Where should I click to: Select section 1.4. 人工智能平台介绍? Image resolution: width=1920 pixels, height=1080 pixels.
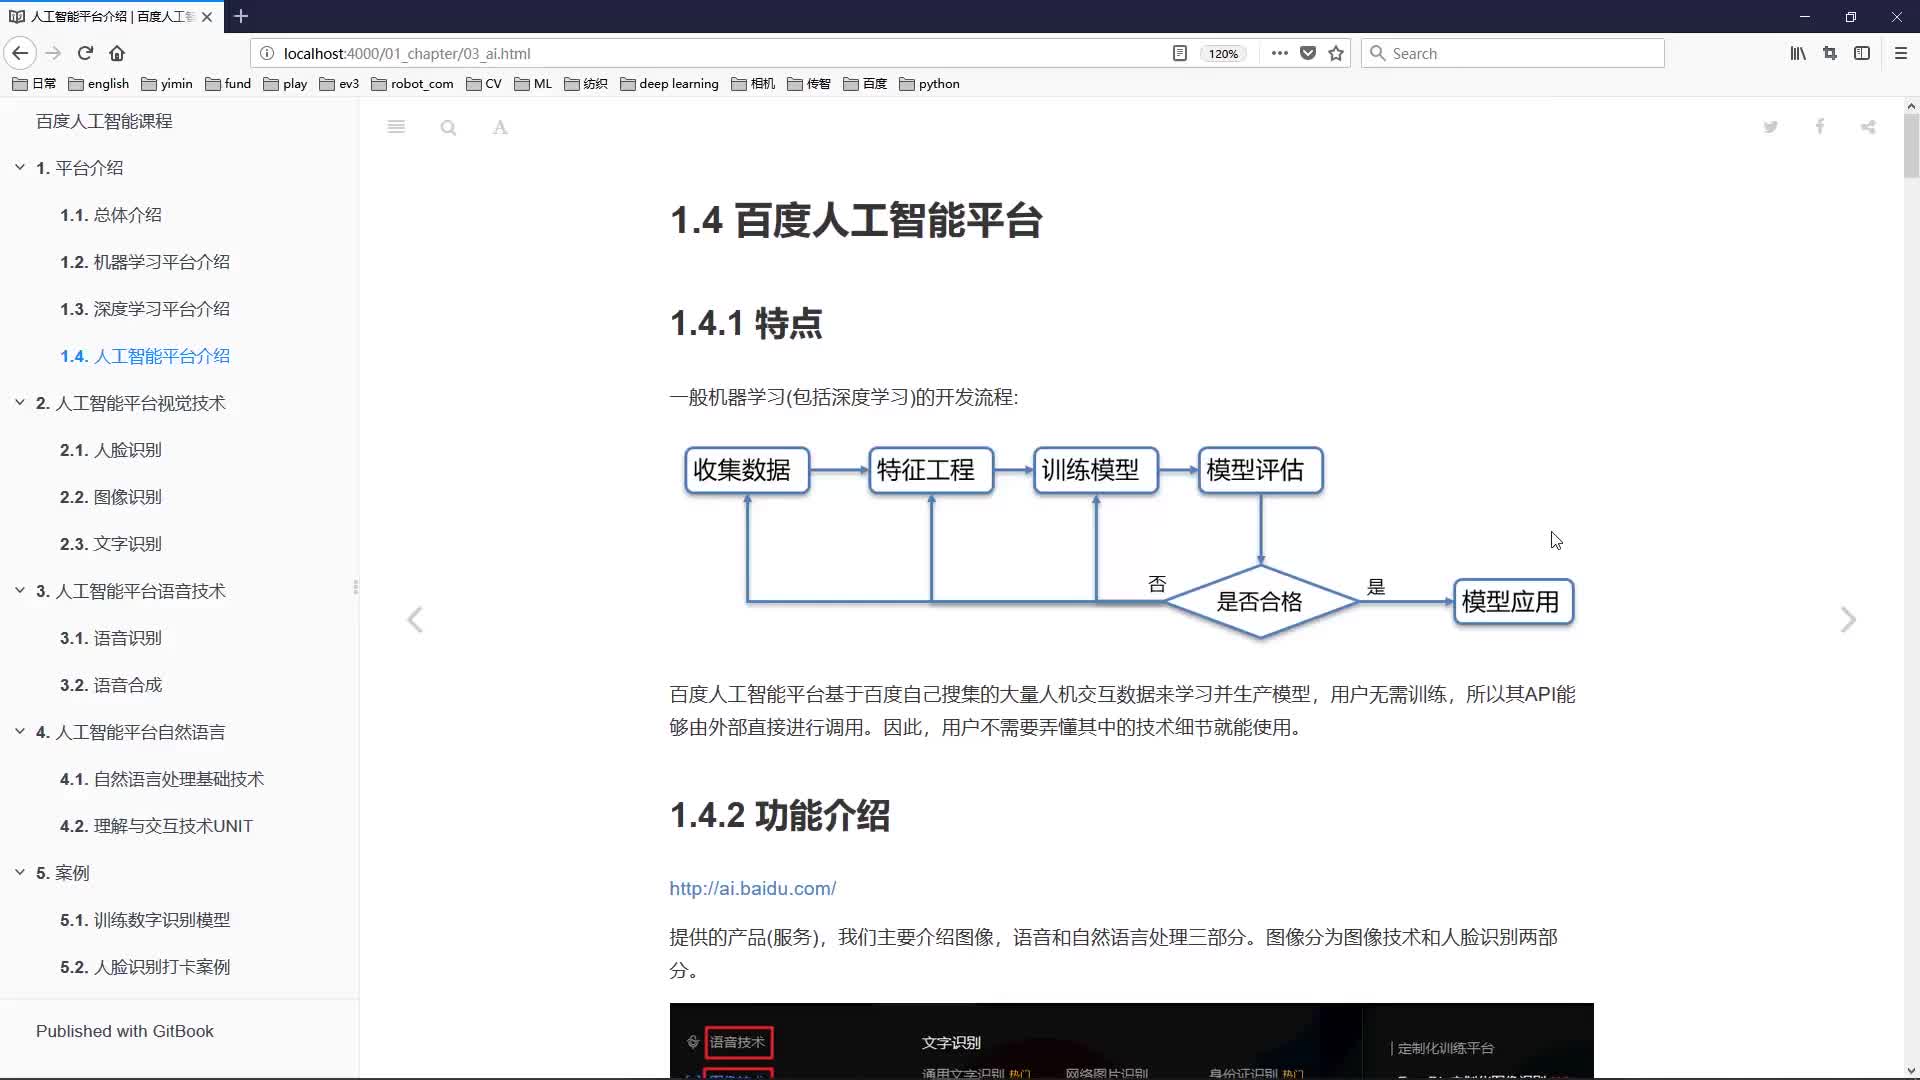point(145,356)
